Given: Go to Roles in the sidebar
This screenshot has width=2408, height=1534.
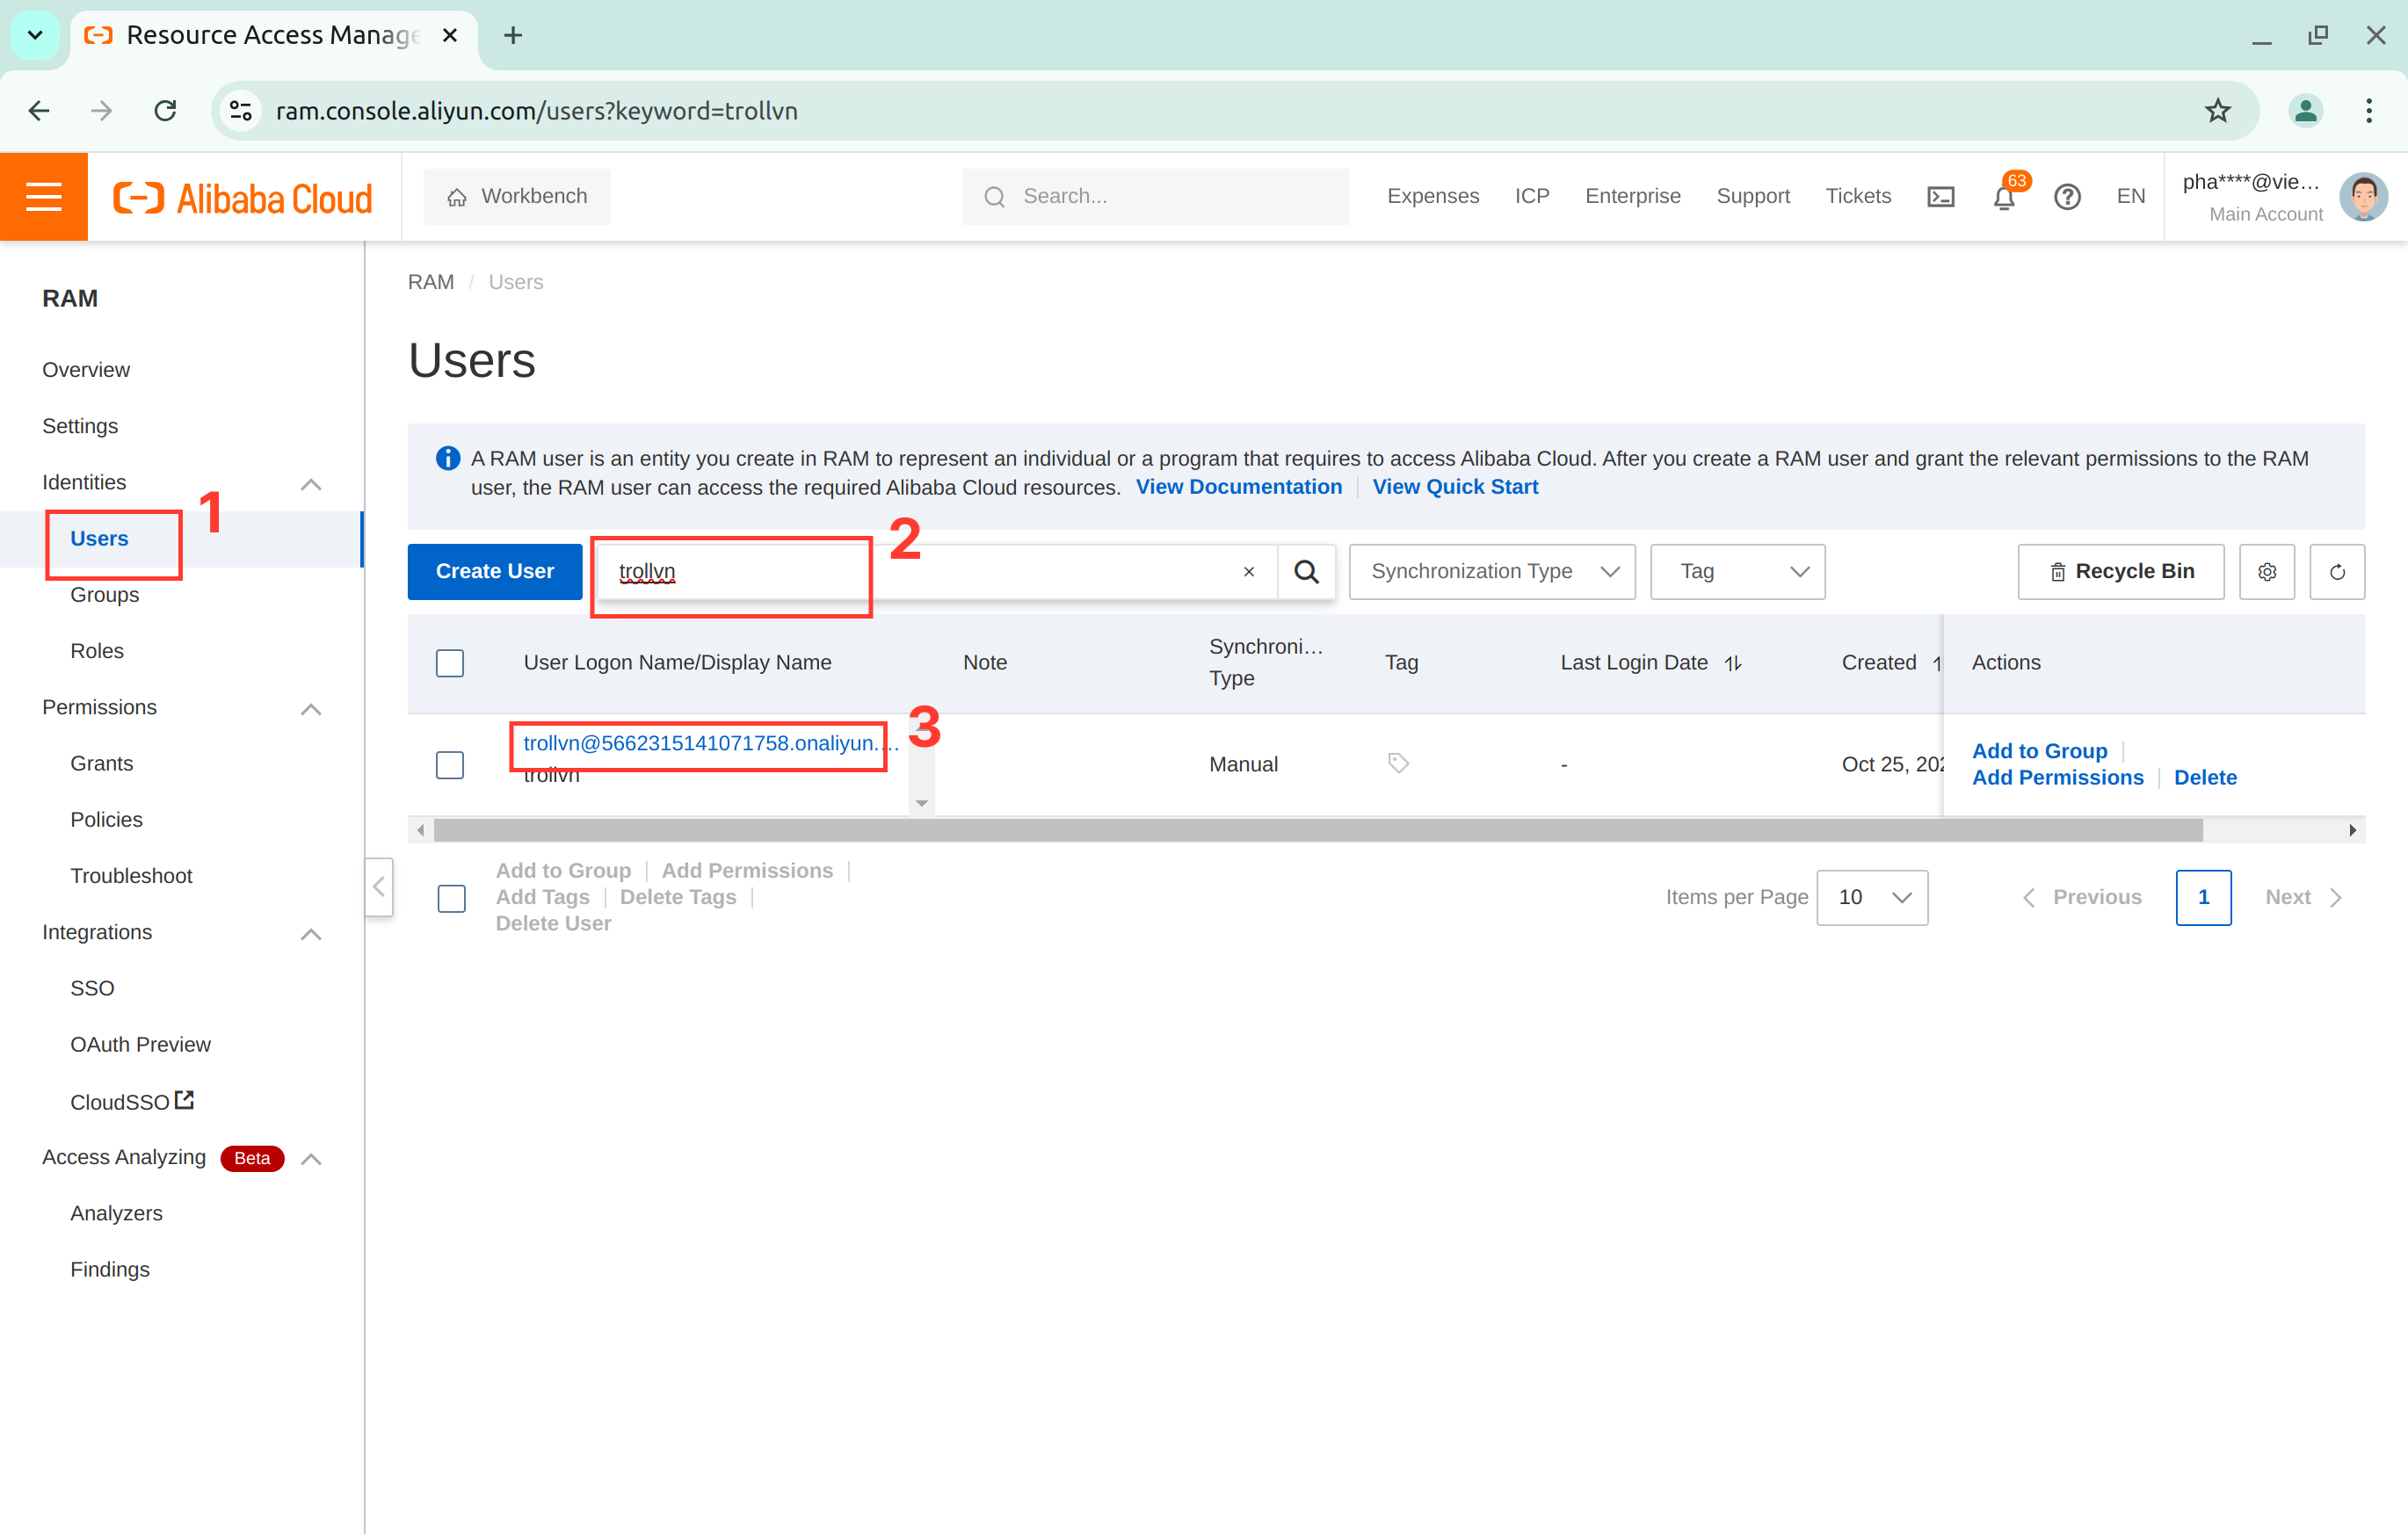Looking at the screenshot, I should click(x=97, y=651).
